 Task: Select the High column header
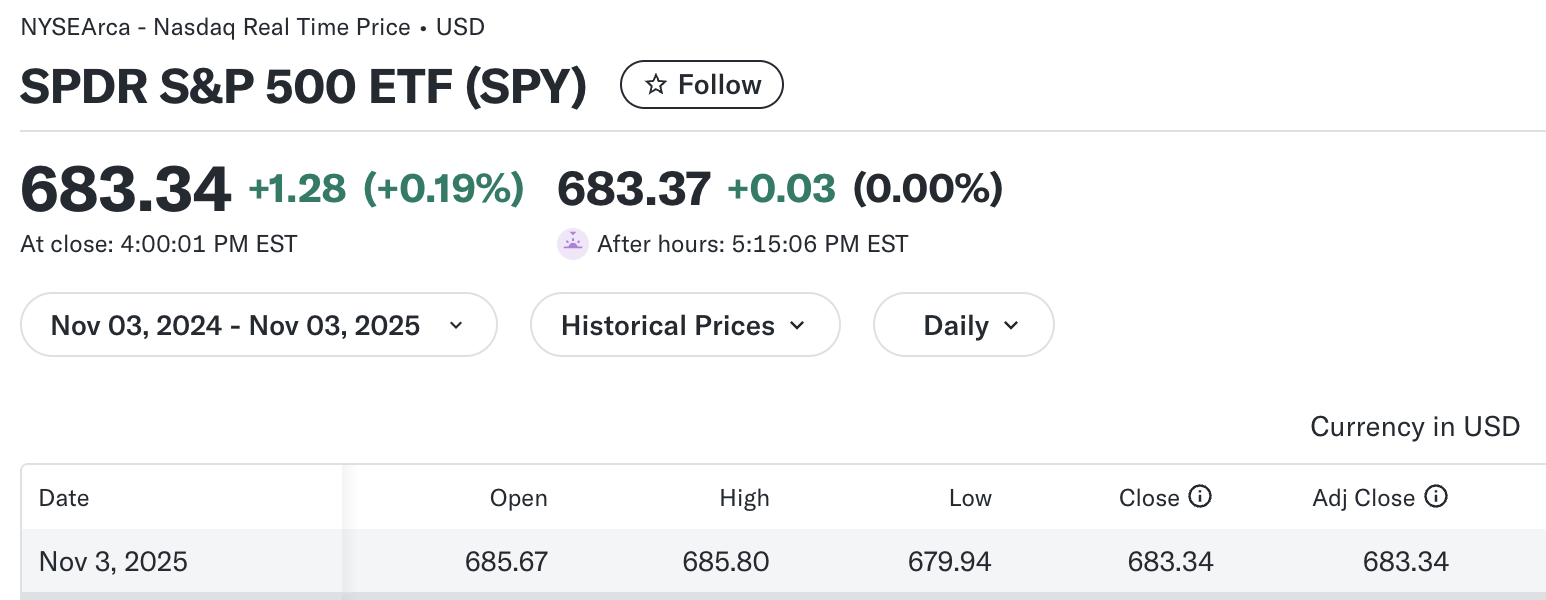tap(744, 498)
